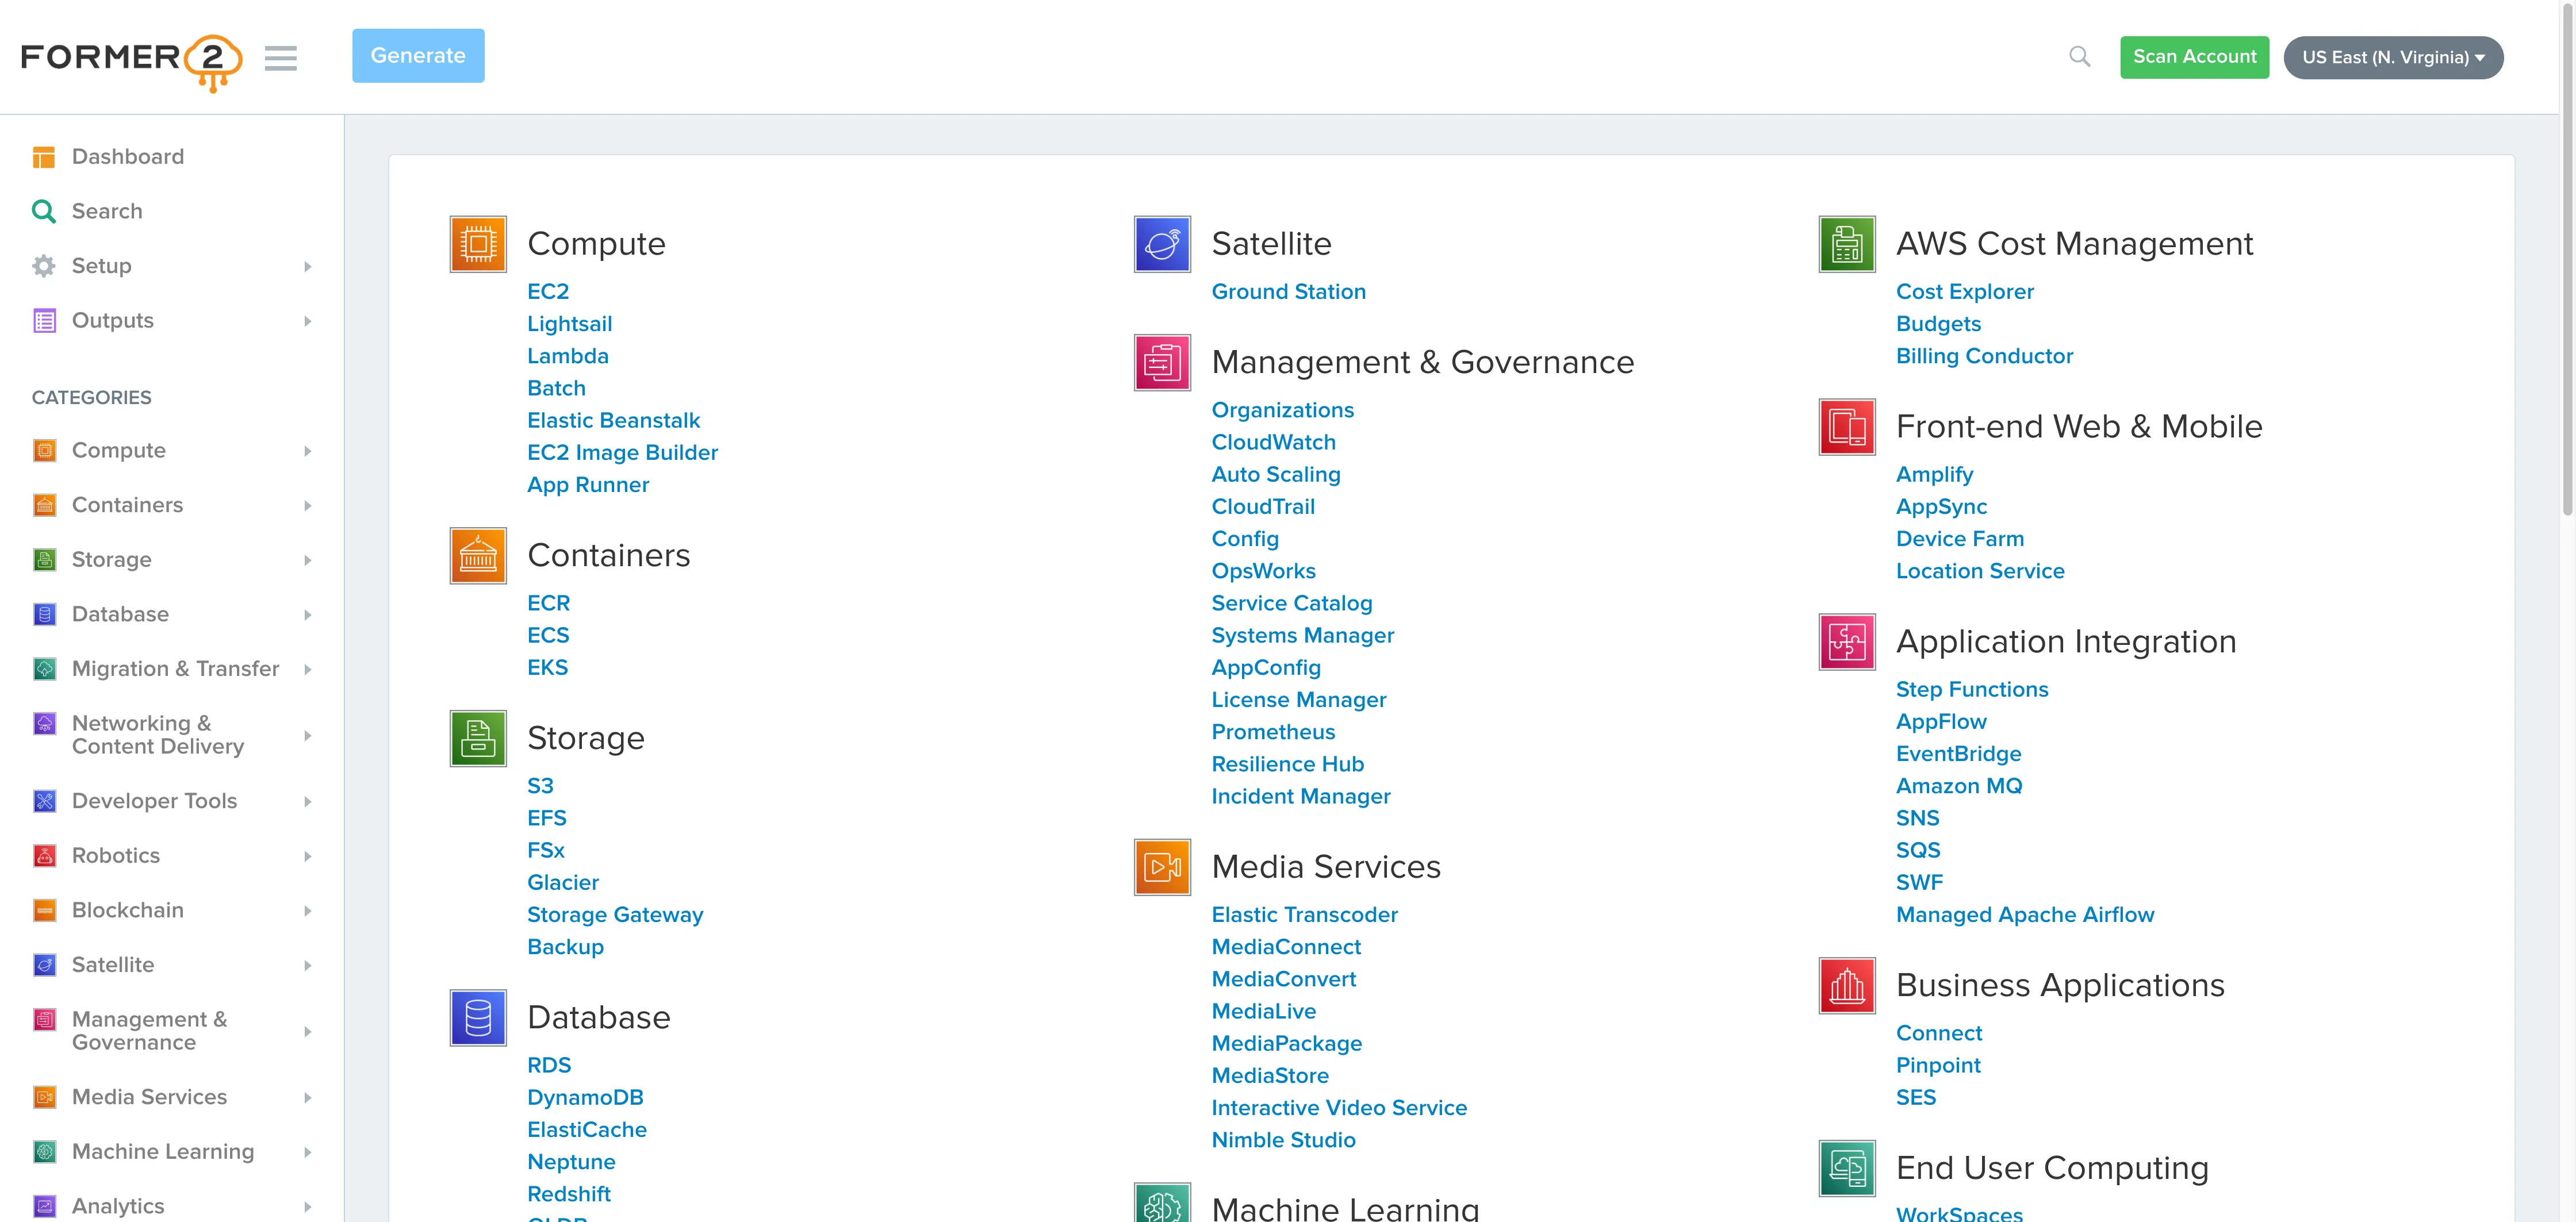This screenshot has height=1222, width=2576.
Task: Open Dashboard from the sidebar
Action: (127, 157)
